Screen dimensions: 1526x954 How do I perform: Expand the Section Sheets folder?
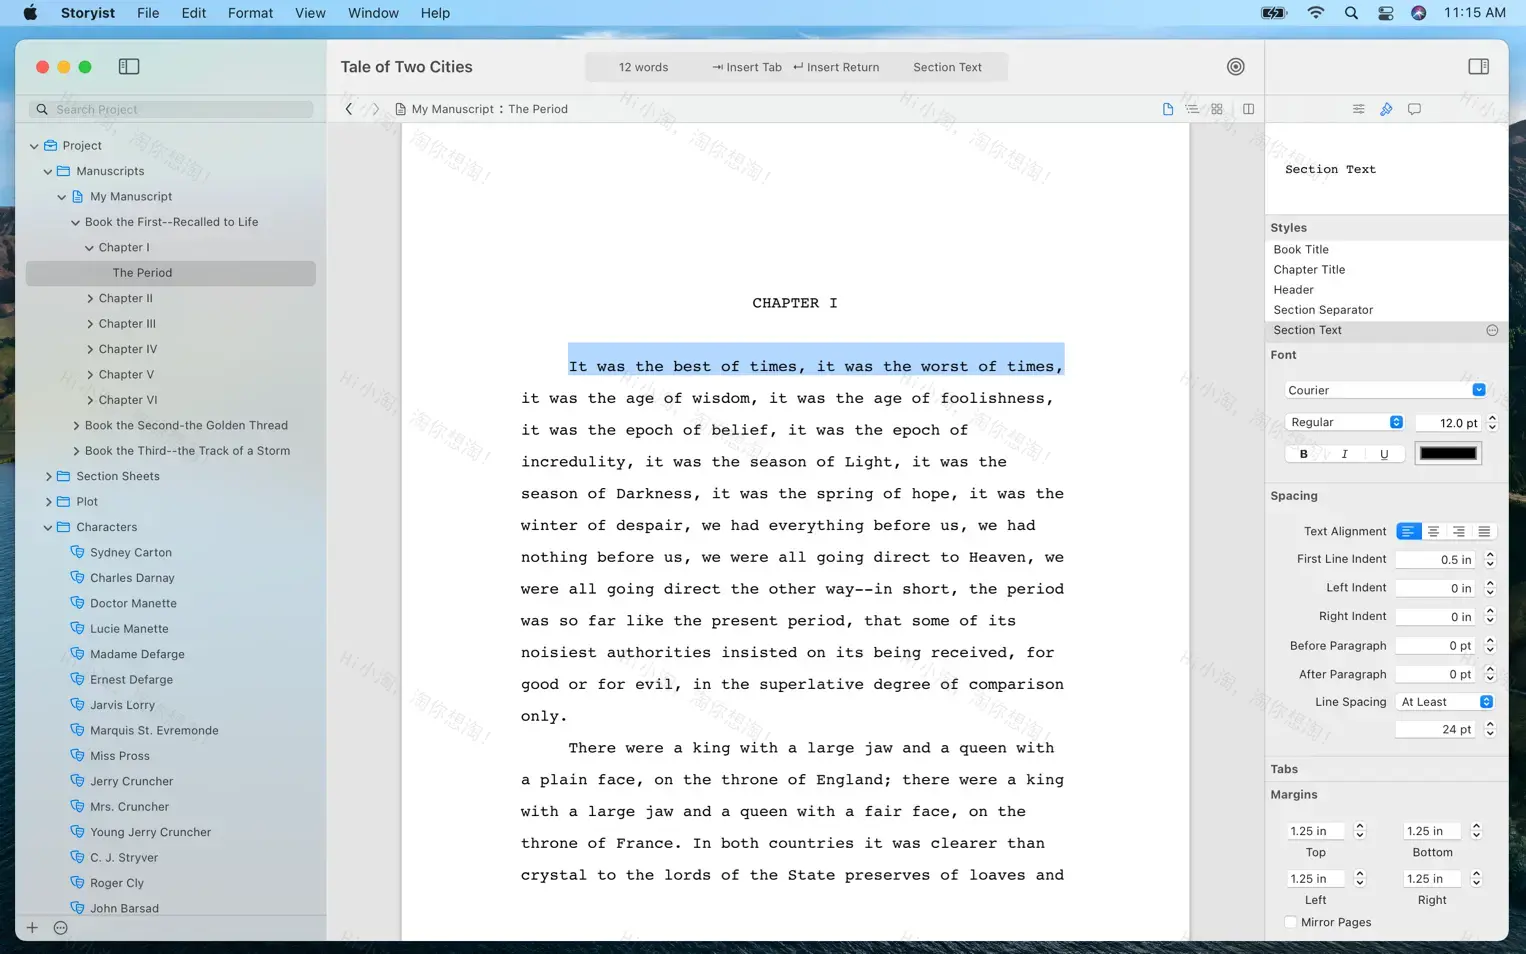click(x=48, y=476)
